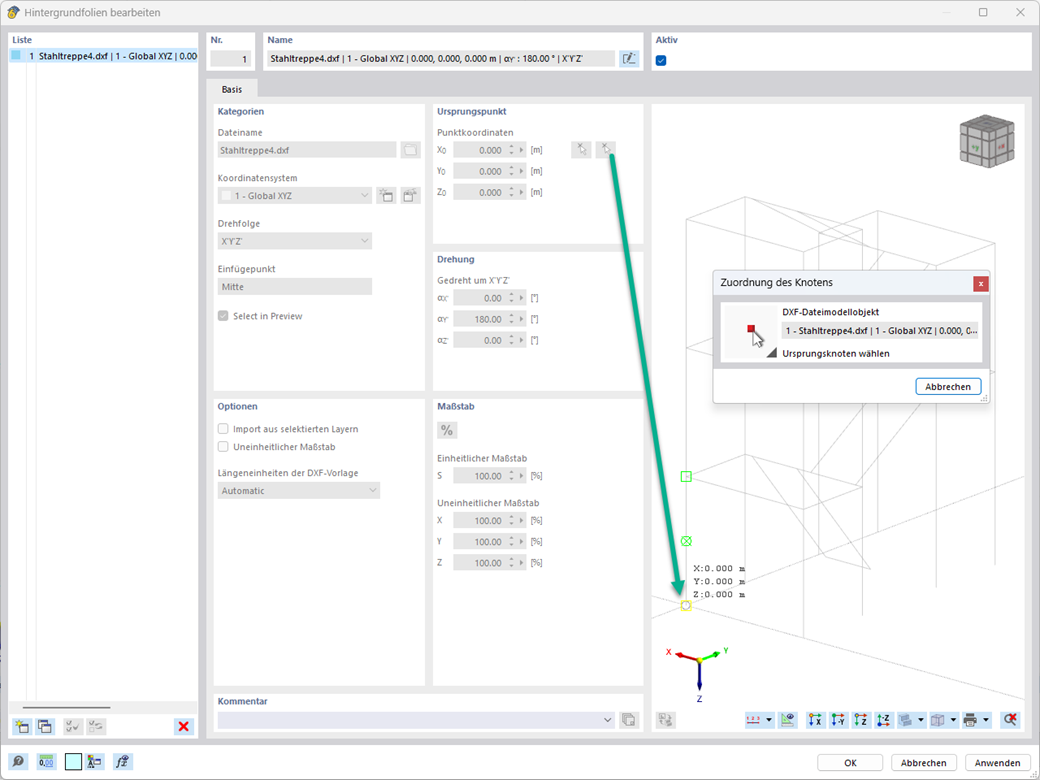The image size is (1040, 780).
Task: Click node pick icon in Zuordnung dialog
Action: (x=751, y=332)
